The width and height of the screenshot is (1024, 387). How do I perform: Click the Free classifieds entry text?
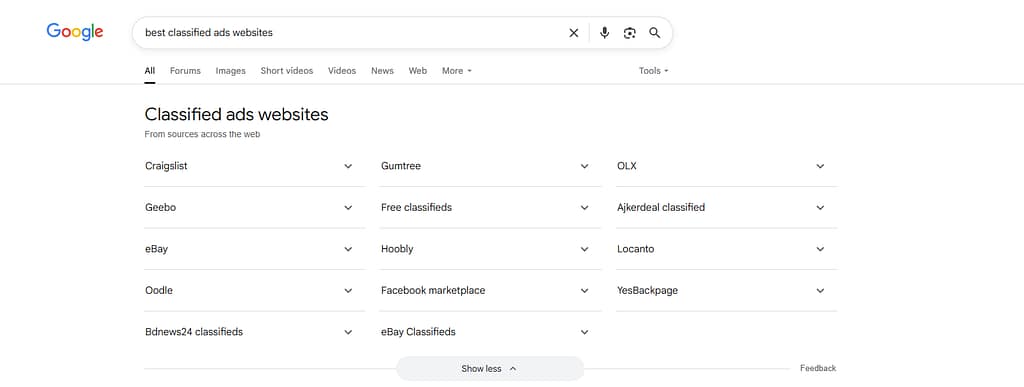pos(417,208)
